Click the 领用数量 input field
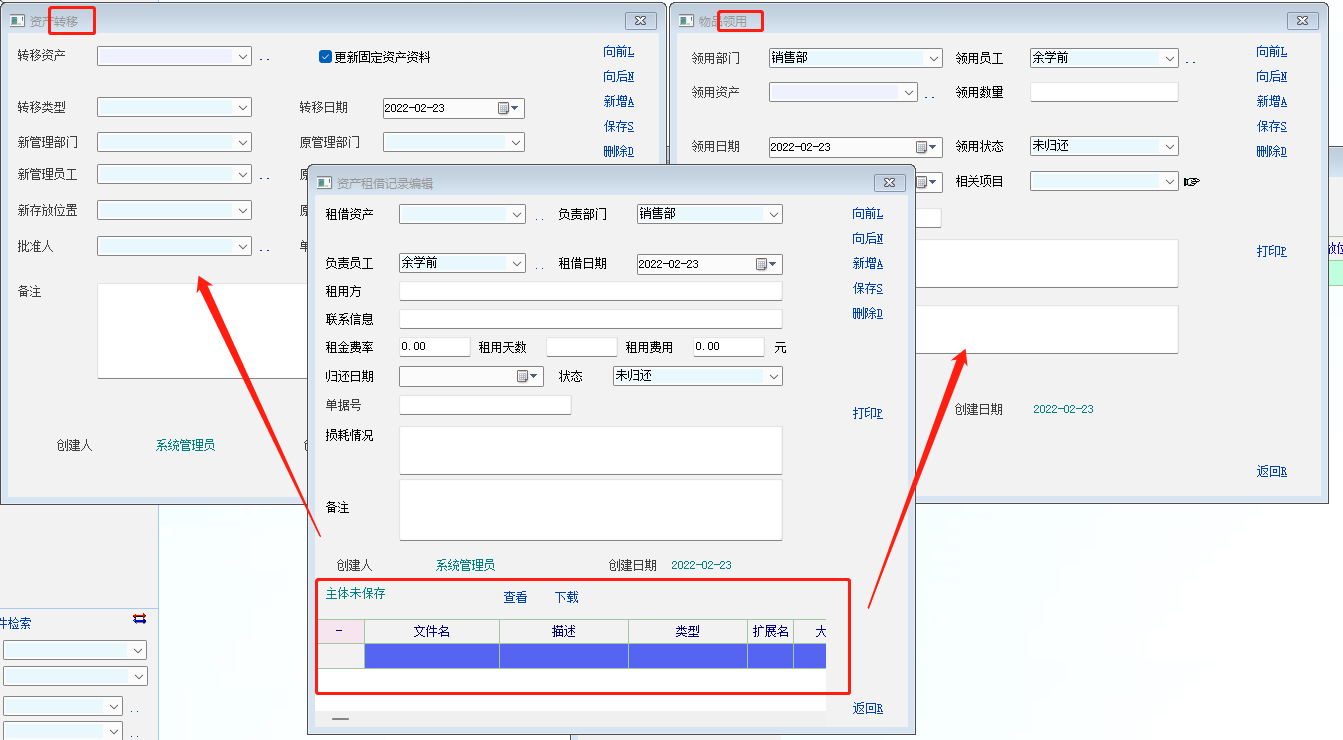 [x=1104, y=92]
